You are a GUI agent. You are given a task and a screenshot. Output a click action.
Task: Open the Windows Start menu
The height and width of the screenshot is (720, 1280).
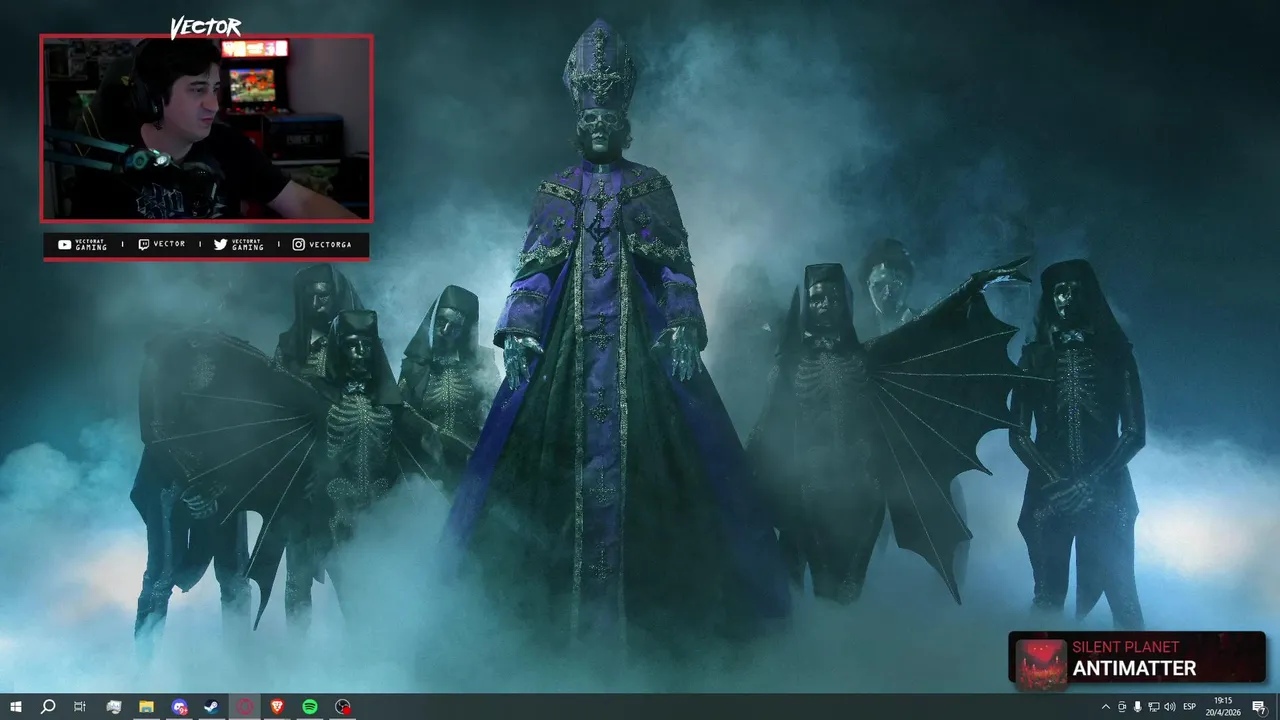pos(15,707)
